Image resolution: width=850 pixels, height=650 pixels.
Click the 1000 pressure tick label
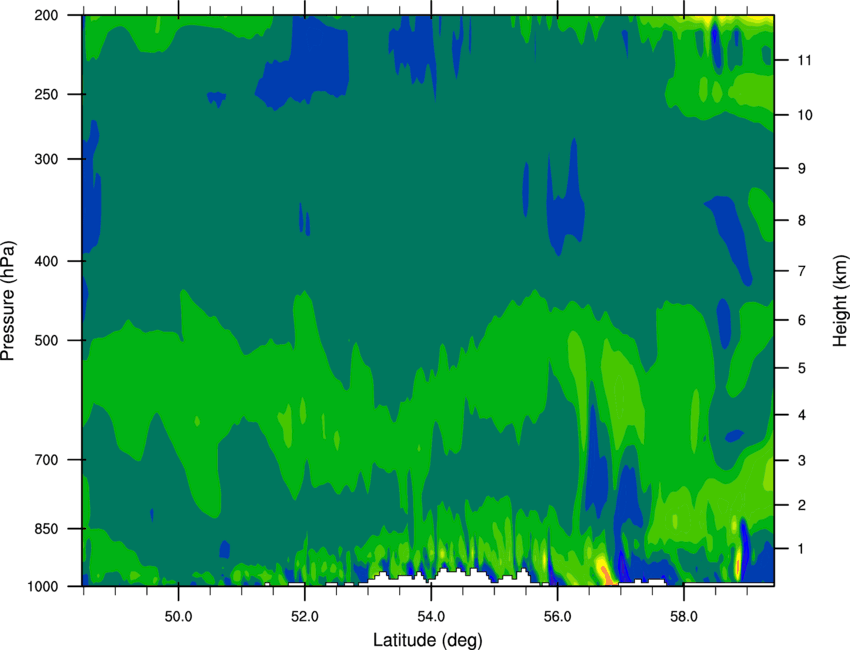click(x=43, y=587)
